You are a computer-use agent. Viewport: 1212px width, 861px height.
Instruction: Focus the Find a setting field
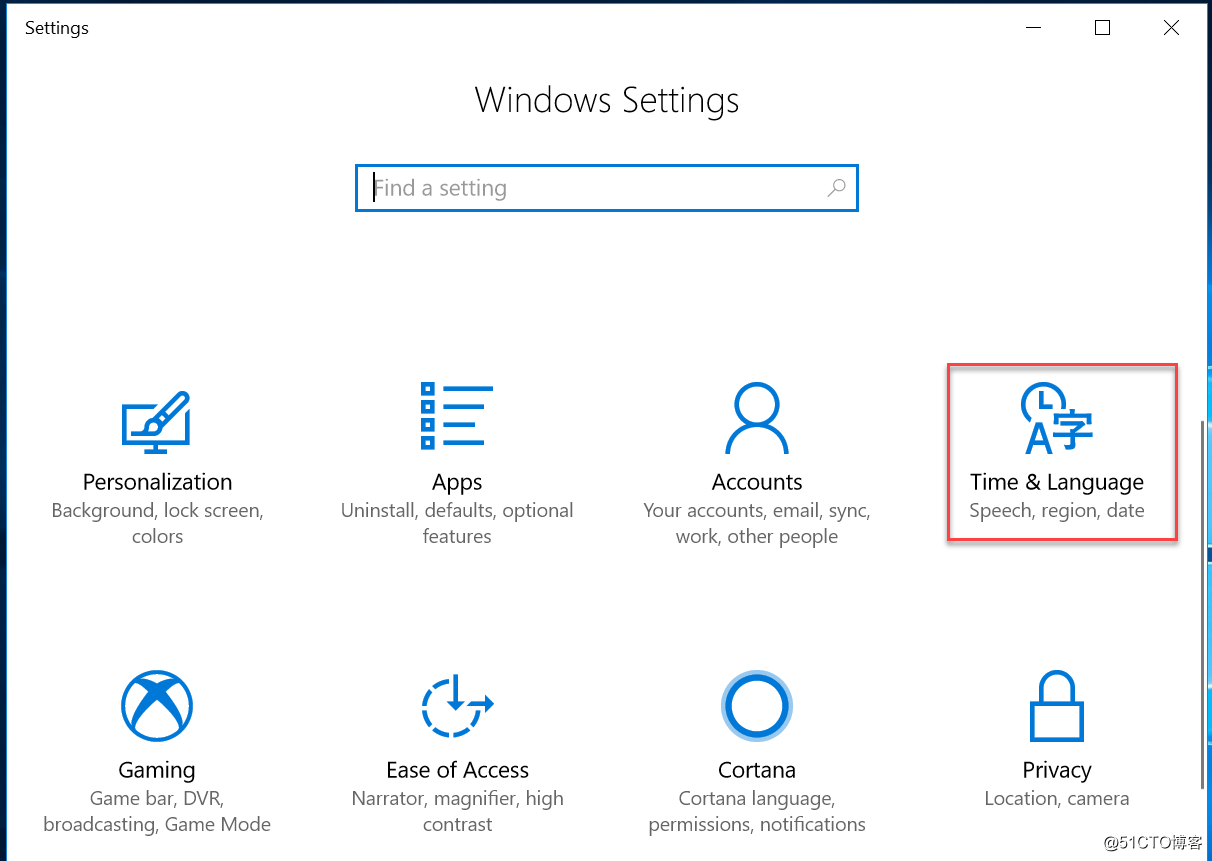click(x=607, y=188)
